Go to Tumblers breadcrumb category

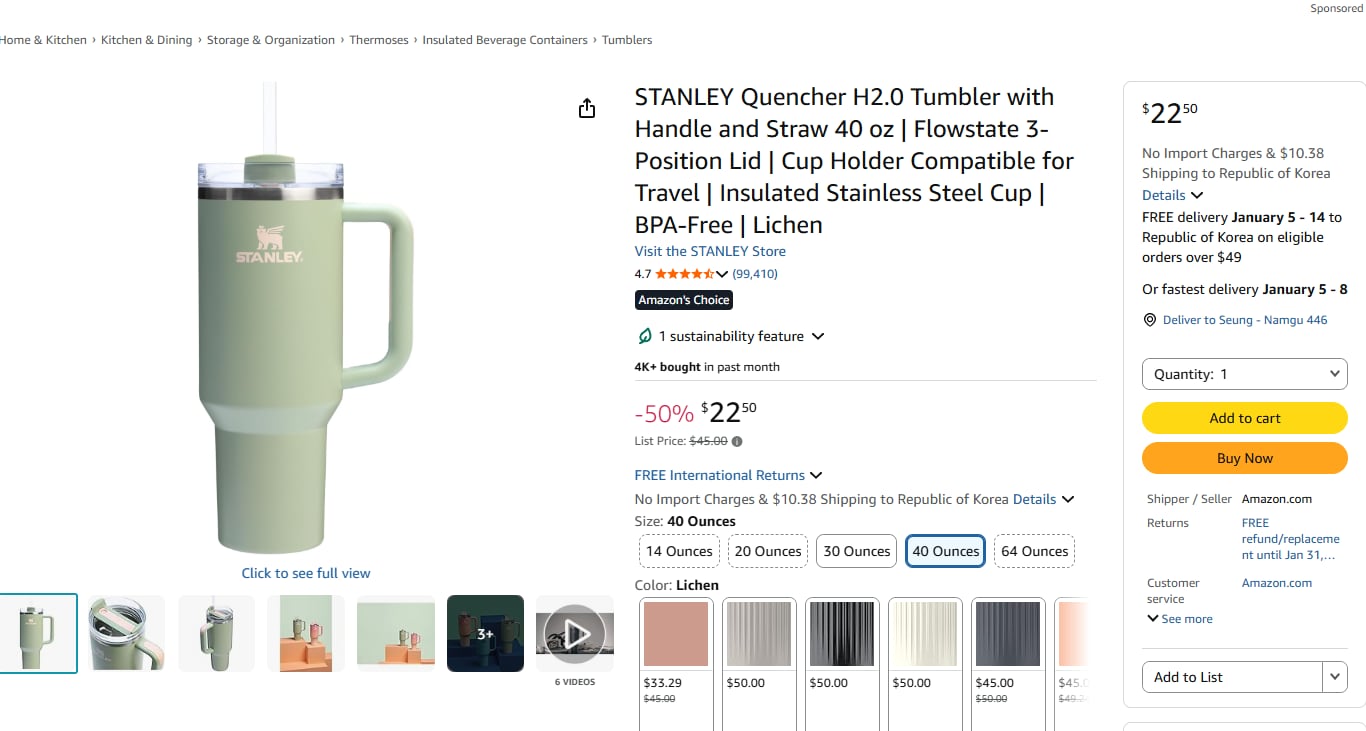pyautogui.click(x=627, y=40)
